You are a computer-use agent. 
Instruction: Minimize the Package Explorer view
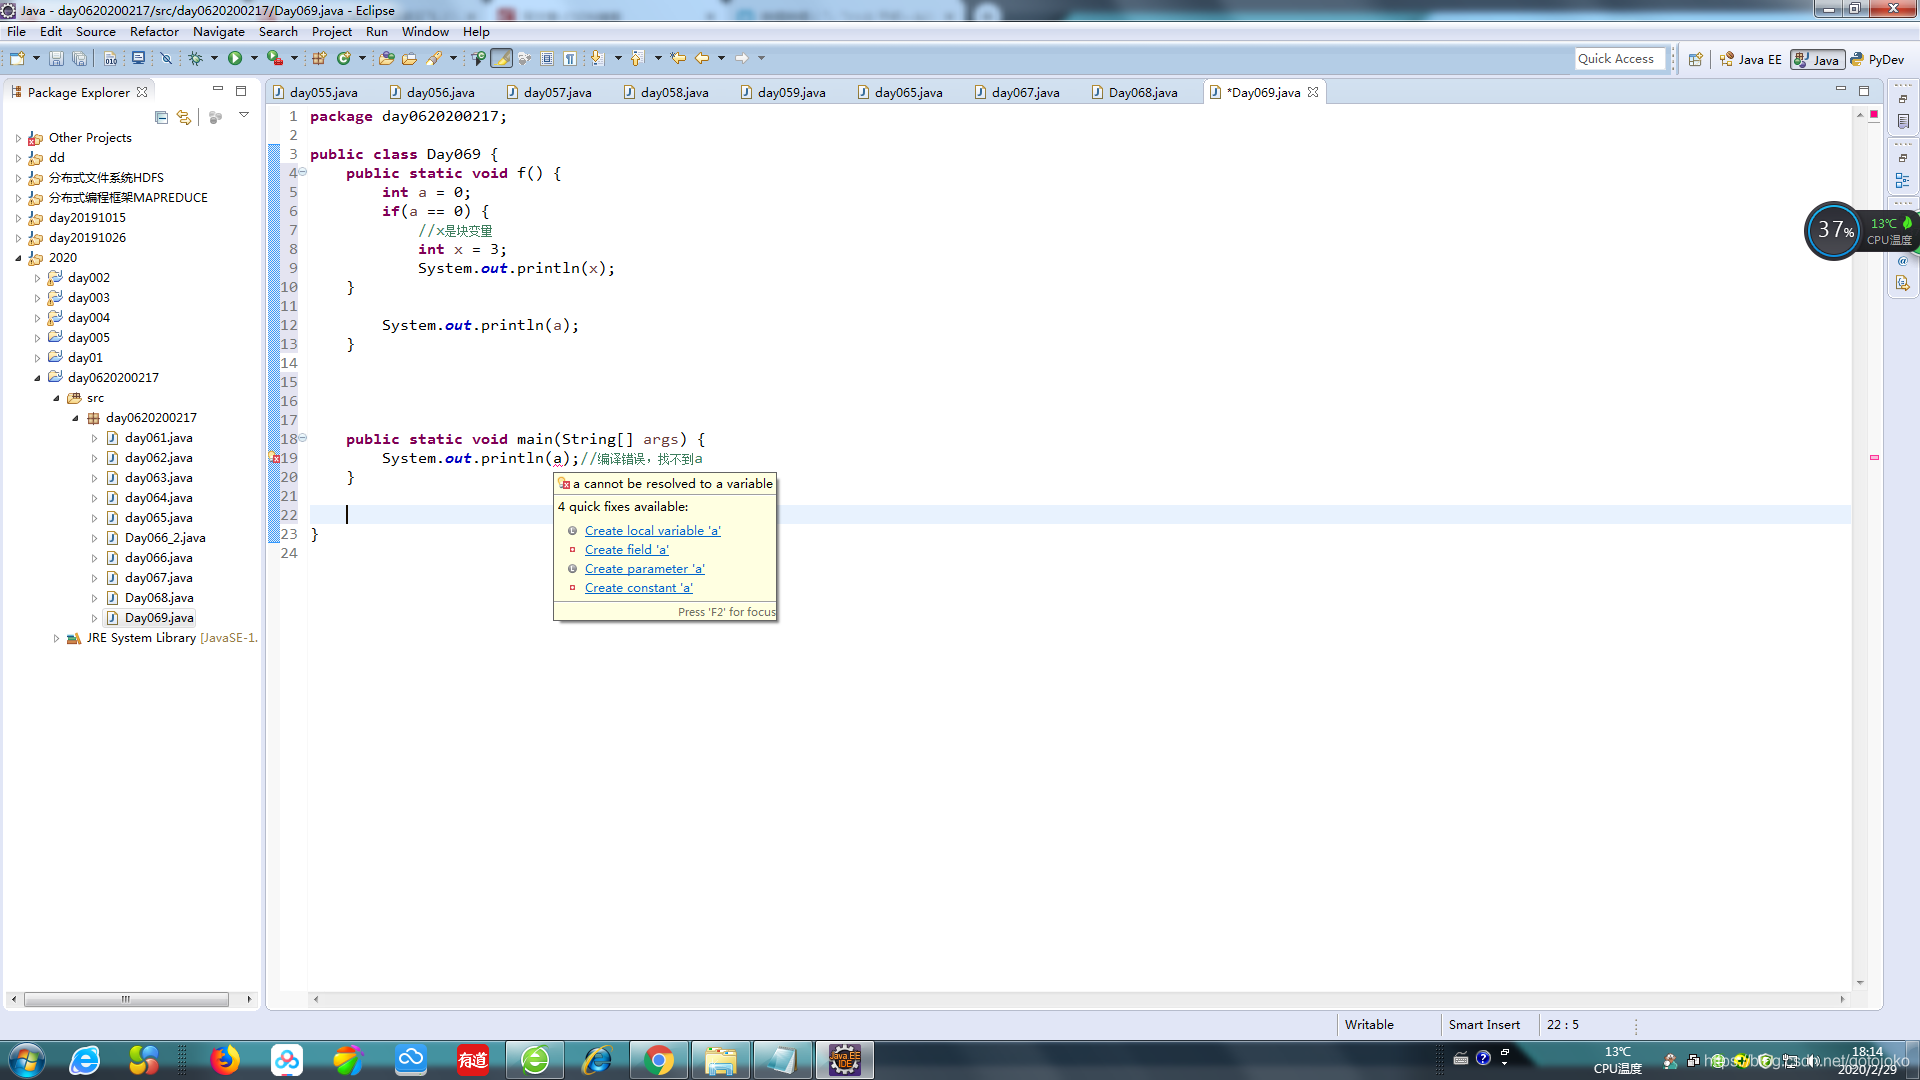tap(218, 90)
